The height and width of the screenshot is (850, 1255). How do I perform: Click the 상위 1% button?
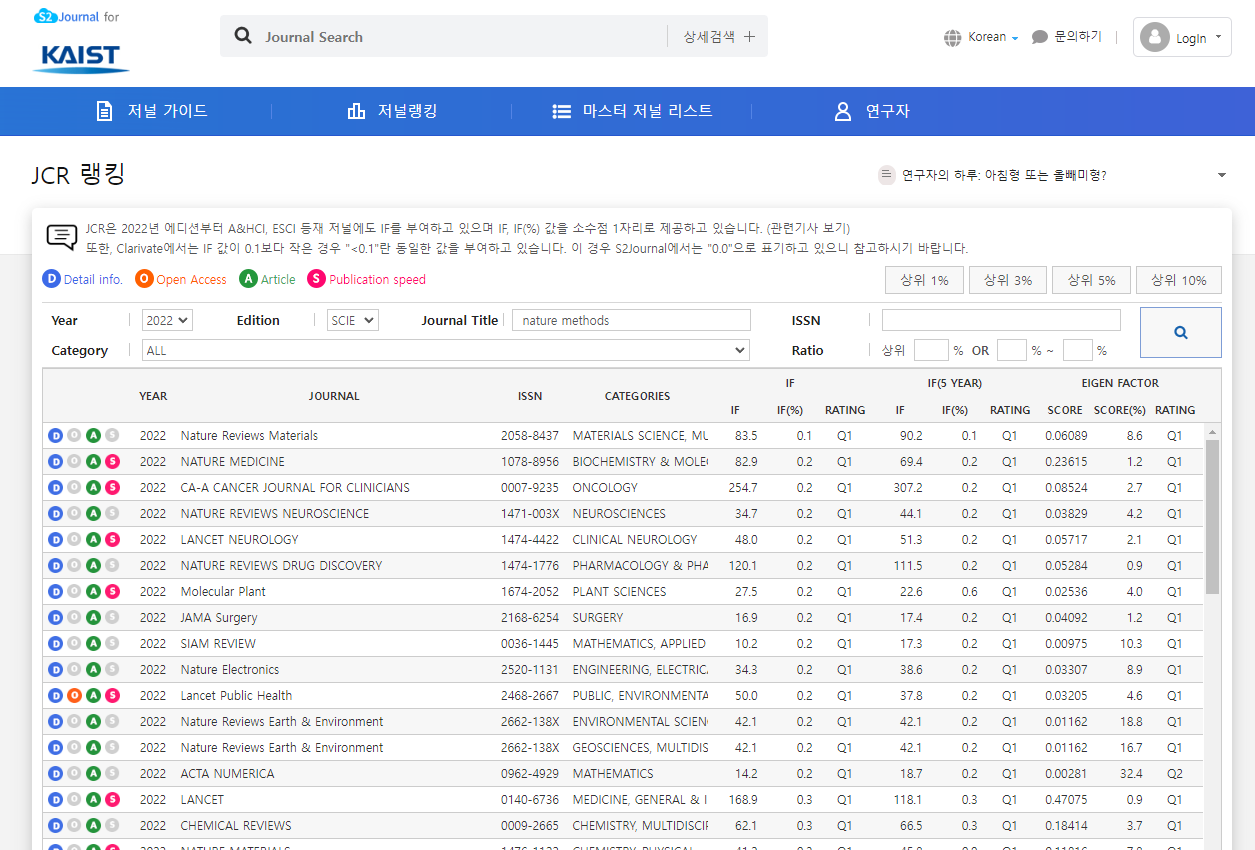coord(924,280)
